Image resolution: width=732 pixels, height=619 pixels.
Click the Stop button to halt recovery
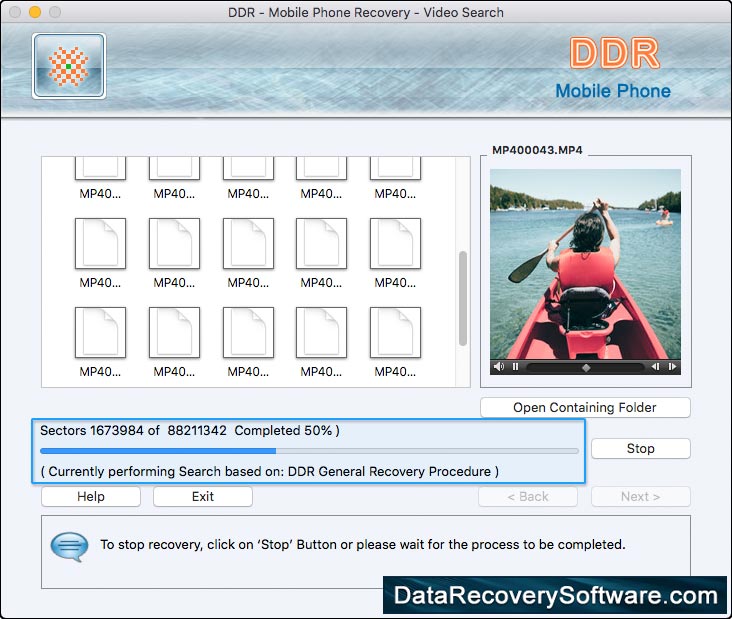point(640,449)
